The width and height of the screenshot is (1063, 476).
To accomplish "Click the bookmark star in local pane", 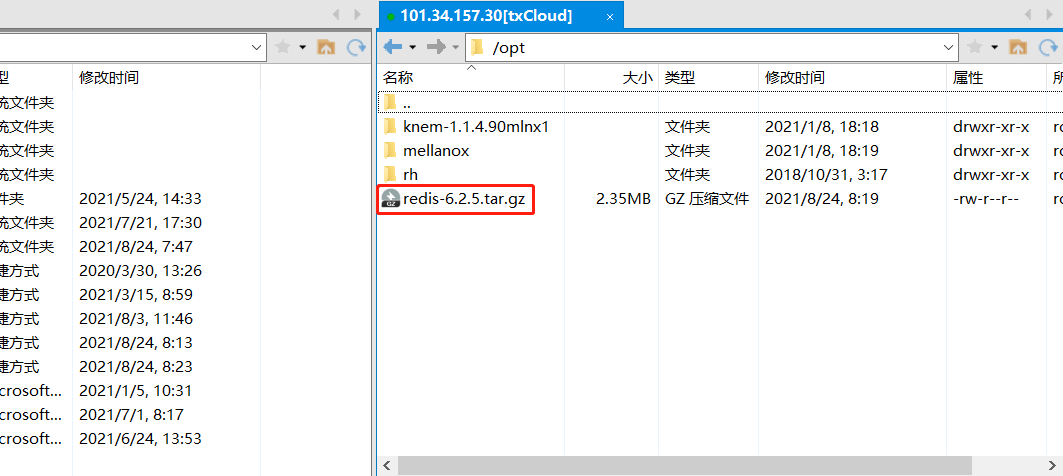I will (x=283, y=47).
